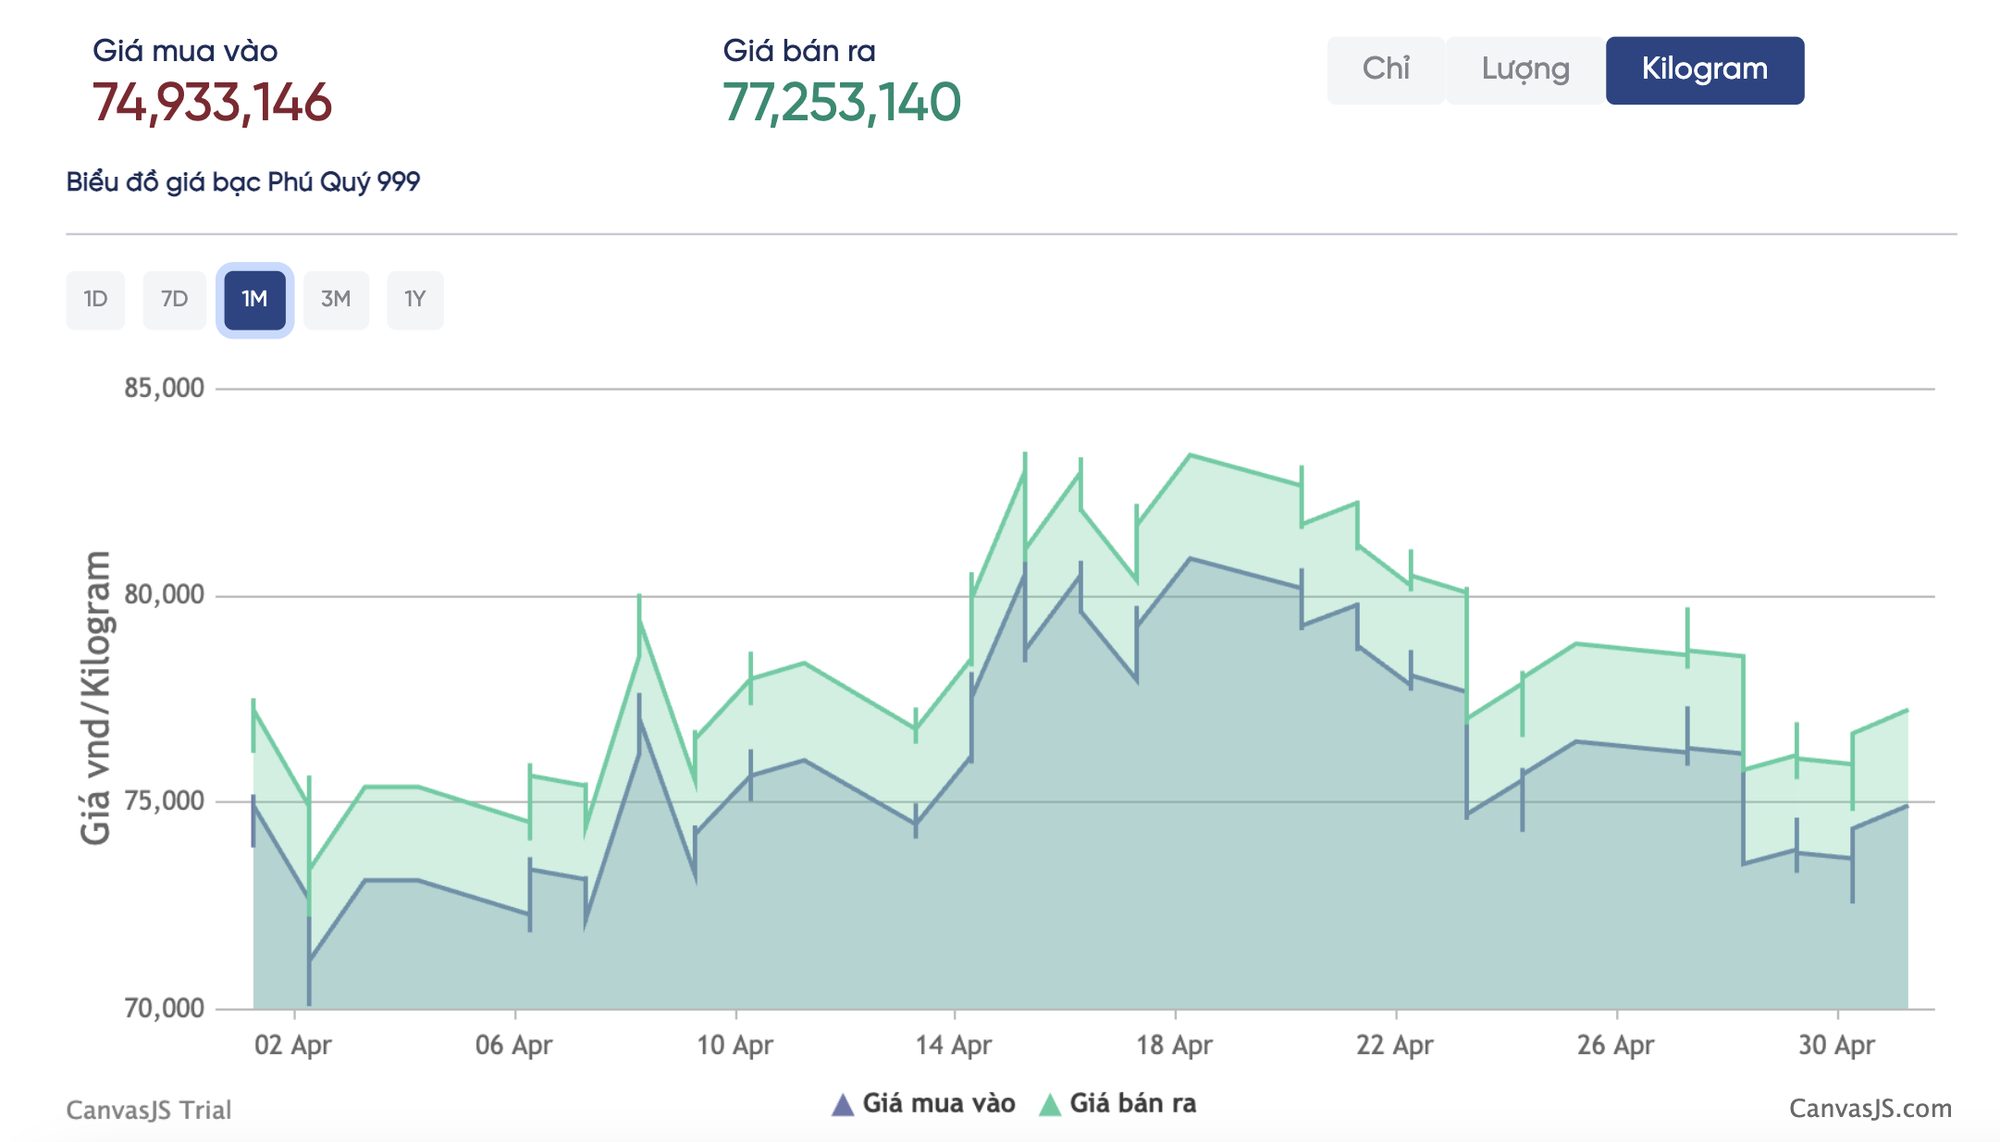Change chart range to 3M

[x=336, y=299]
